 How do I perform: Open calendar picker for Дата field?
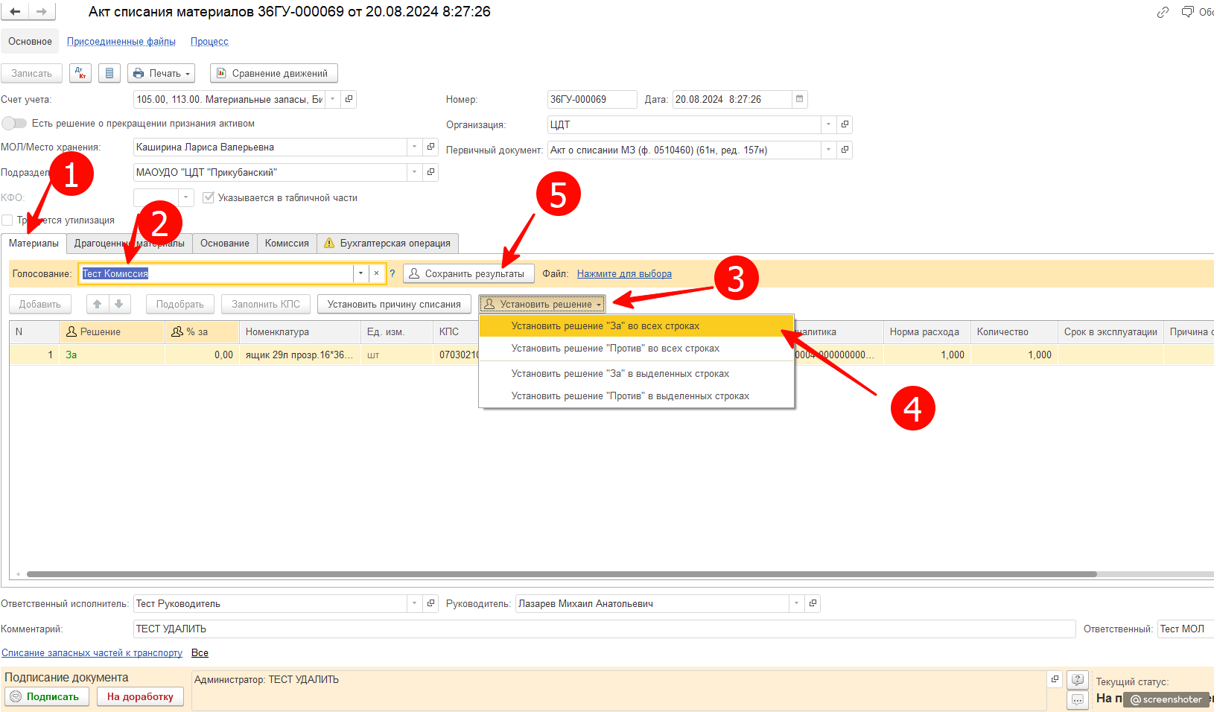pos(799,99)
